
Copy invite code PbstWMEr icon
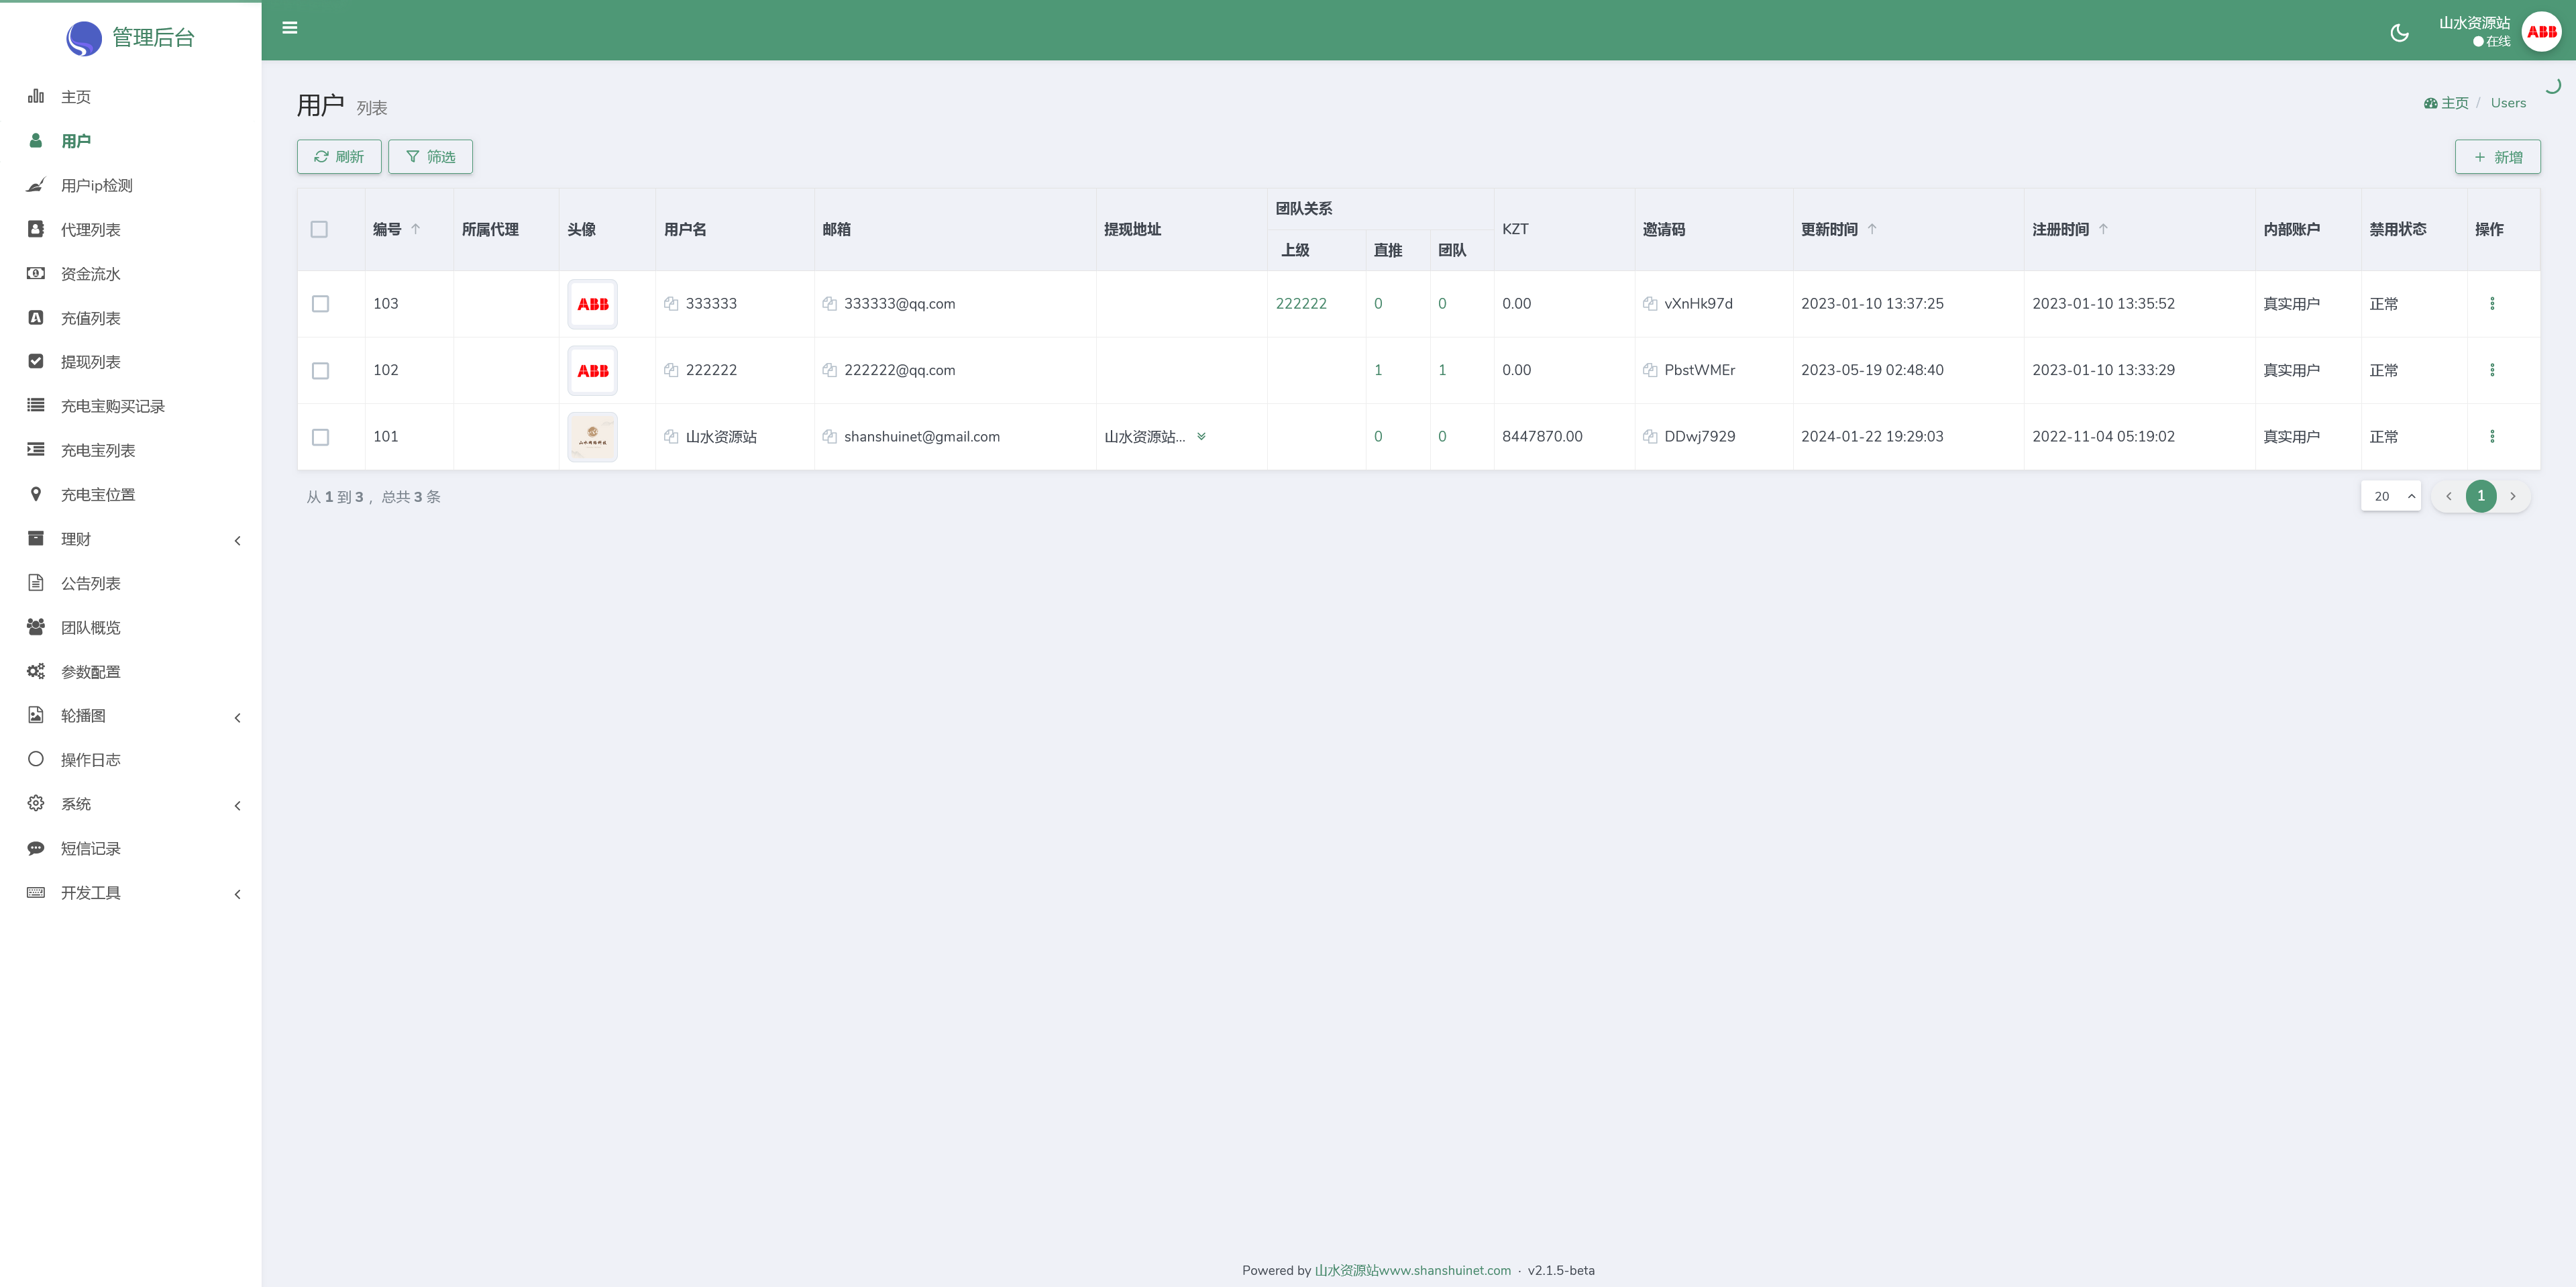(1650, 370)
